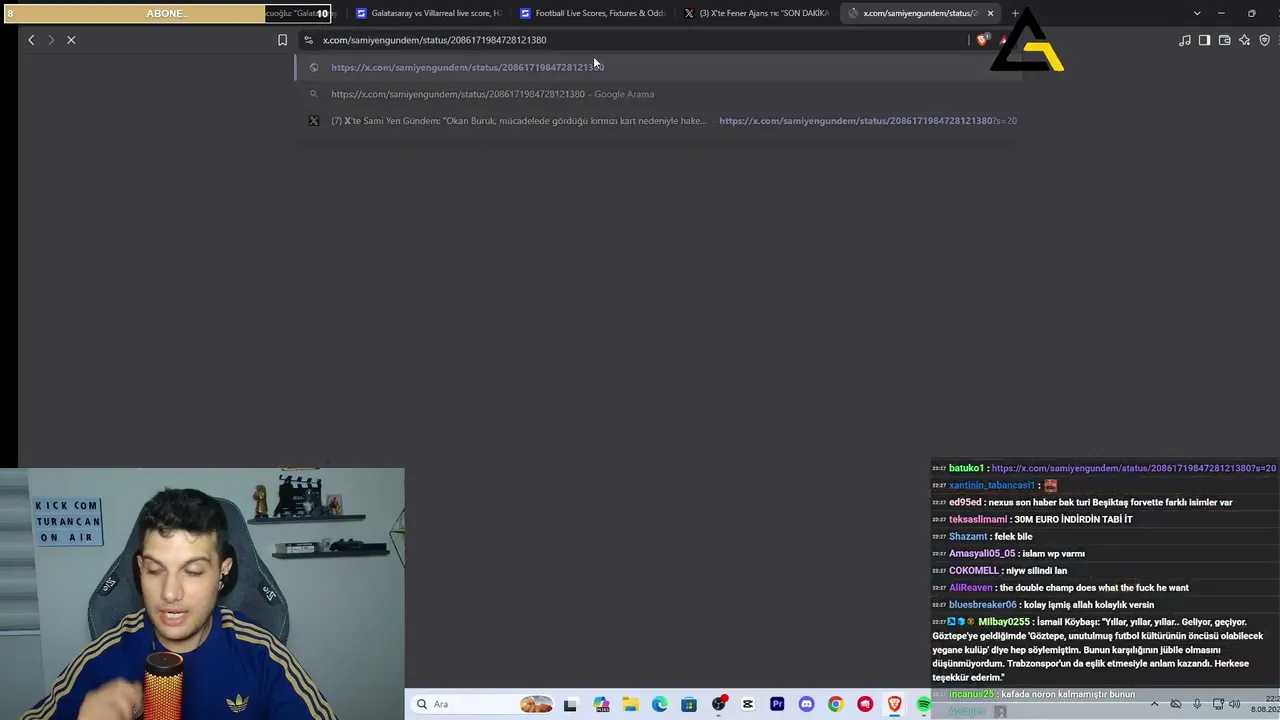Open the Brave Wallet icon
Viewport: 1280px width, 720px height.
tap(1224, 40)
